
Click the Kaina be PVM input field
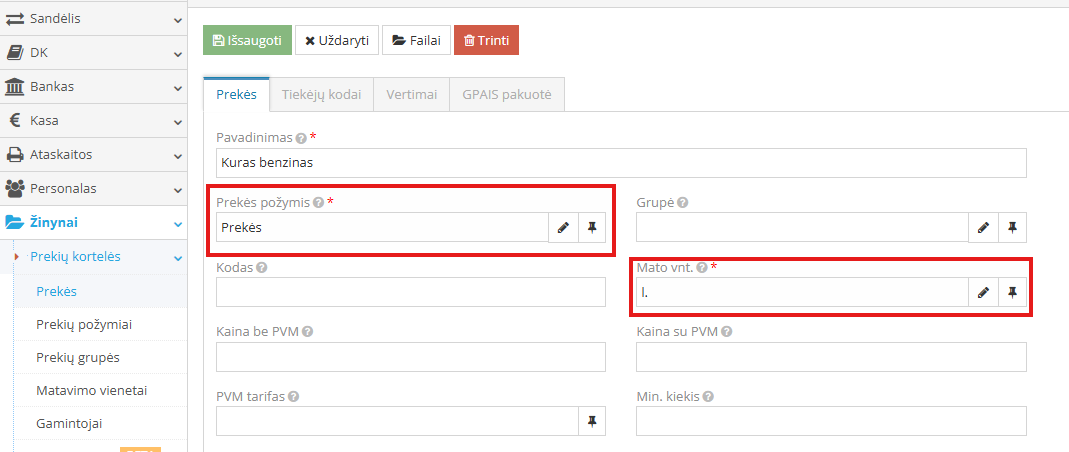point(411,357)
